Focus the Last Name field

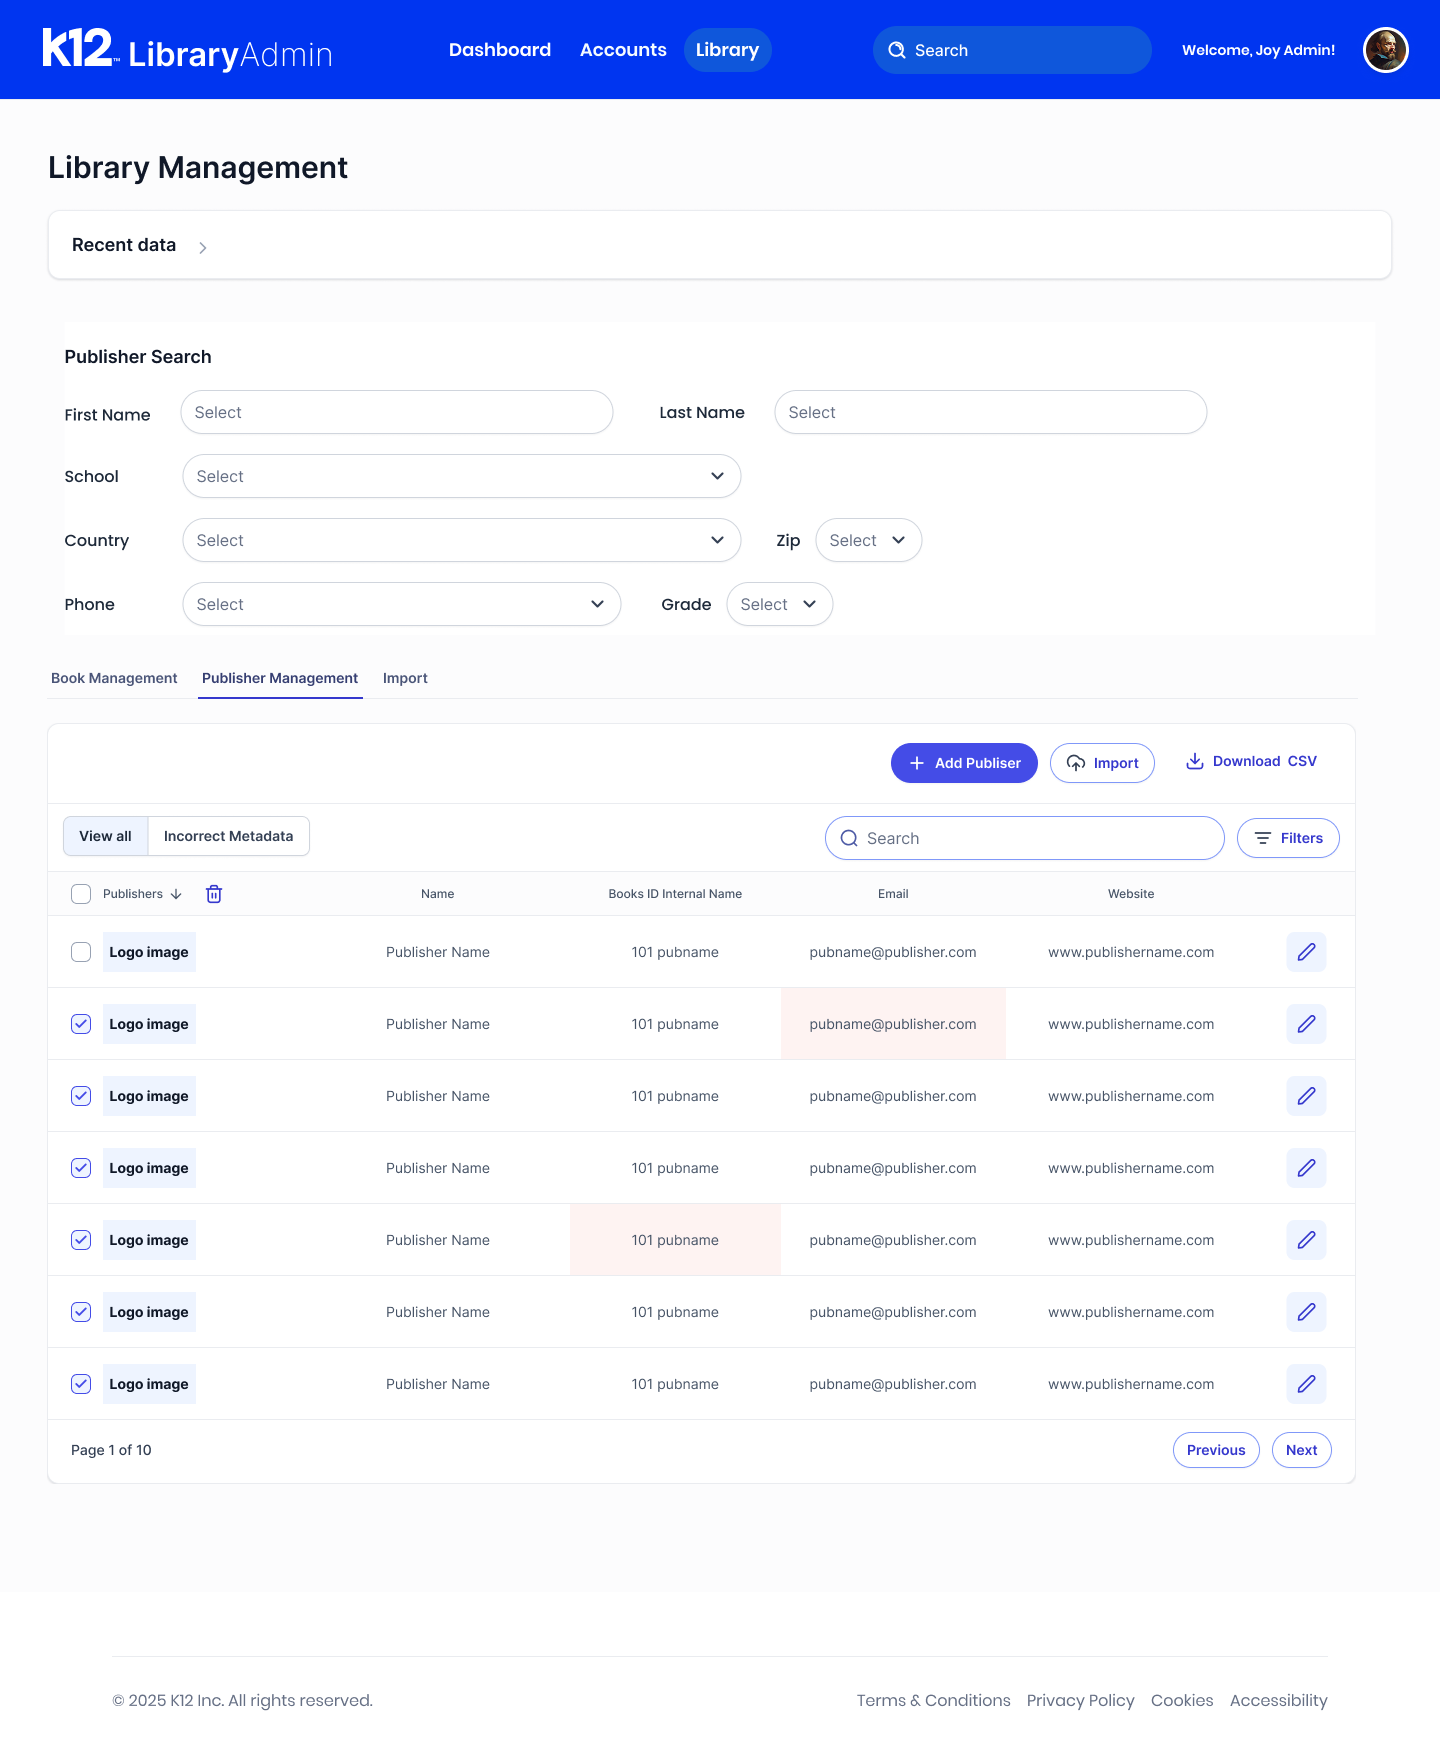[x=991, y=412]
